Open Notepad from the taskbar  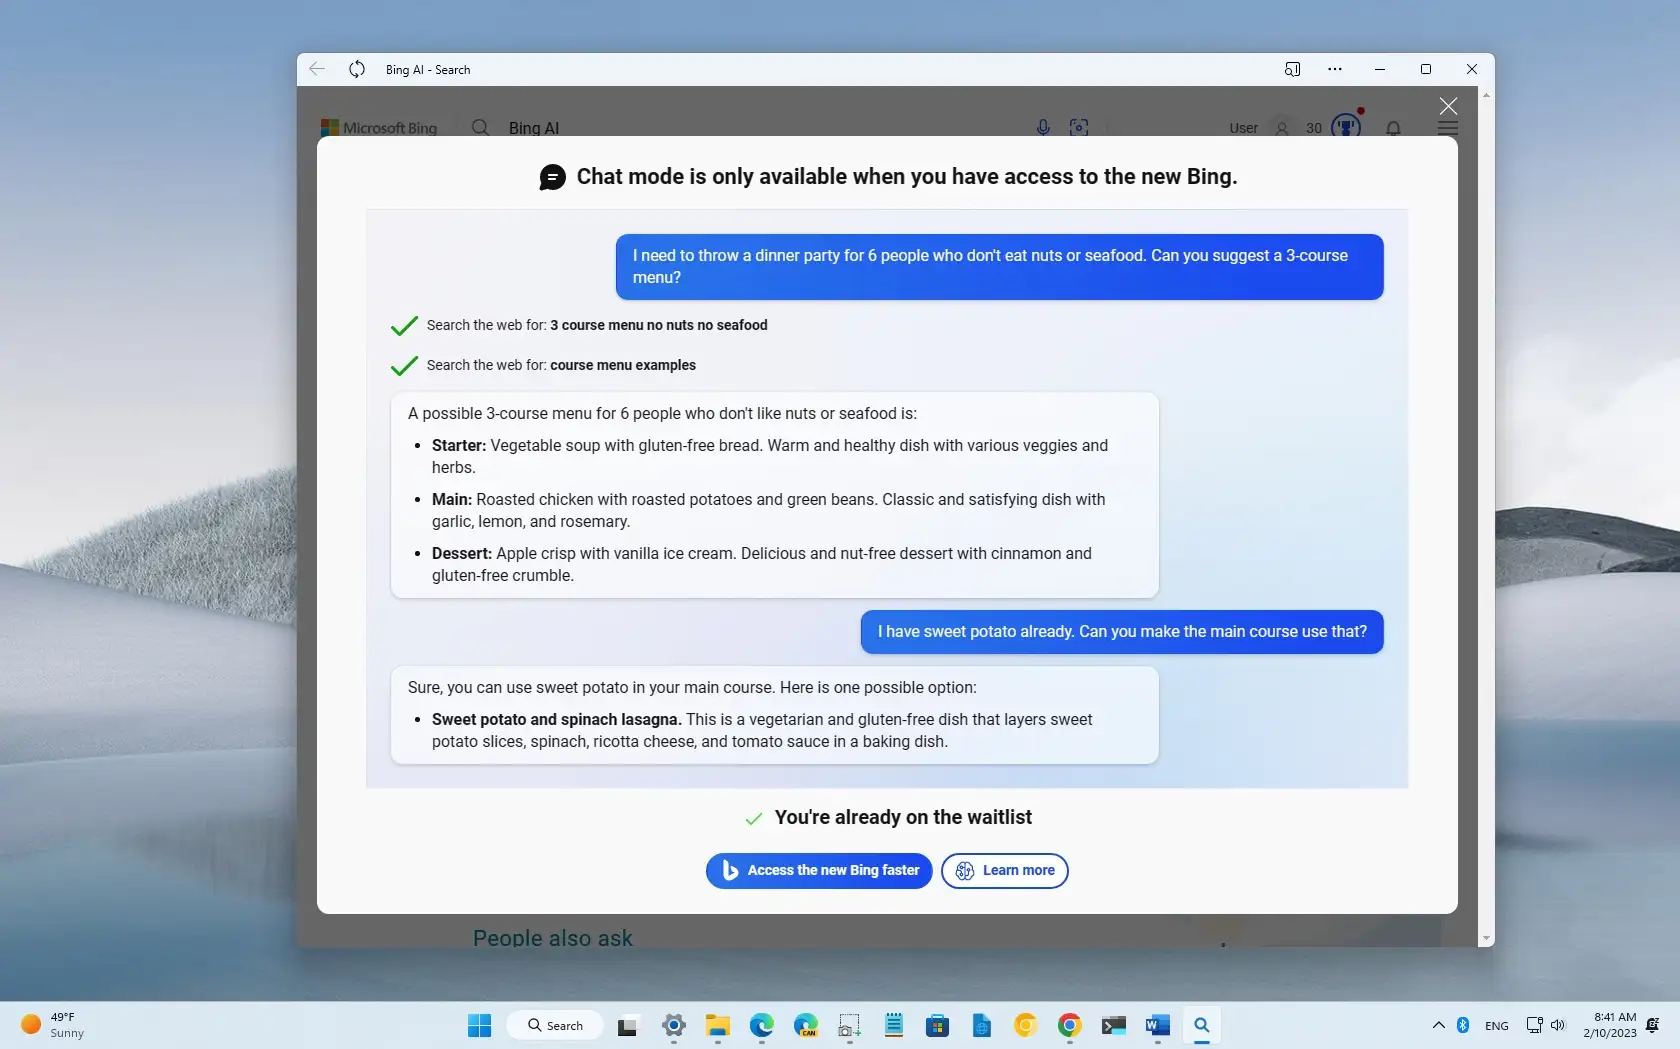pyautogui.click(x=894, y=1025)
